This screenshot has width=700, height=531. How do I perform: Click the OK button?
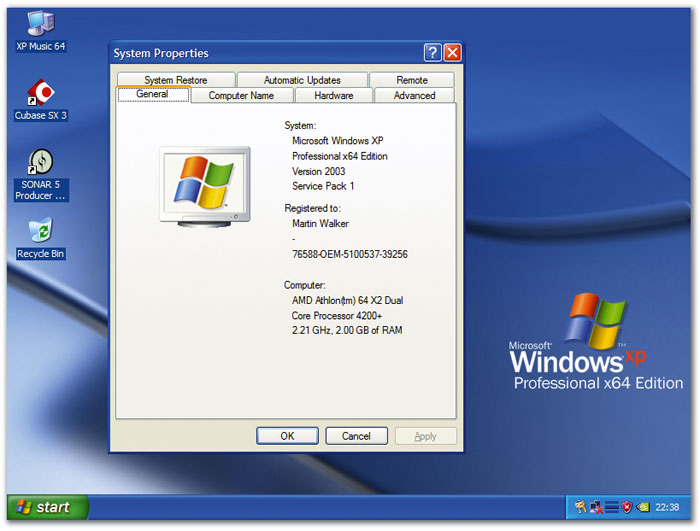coord(288,436)
